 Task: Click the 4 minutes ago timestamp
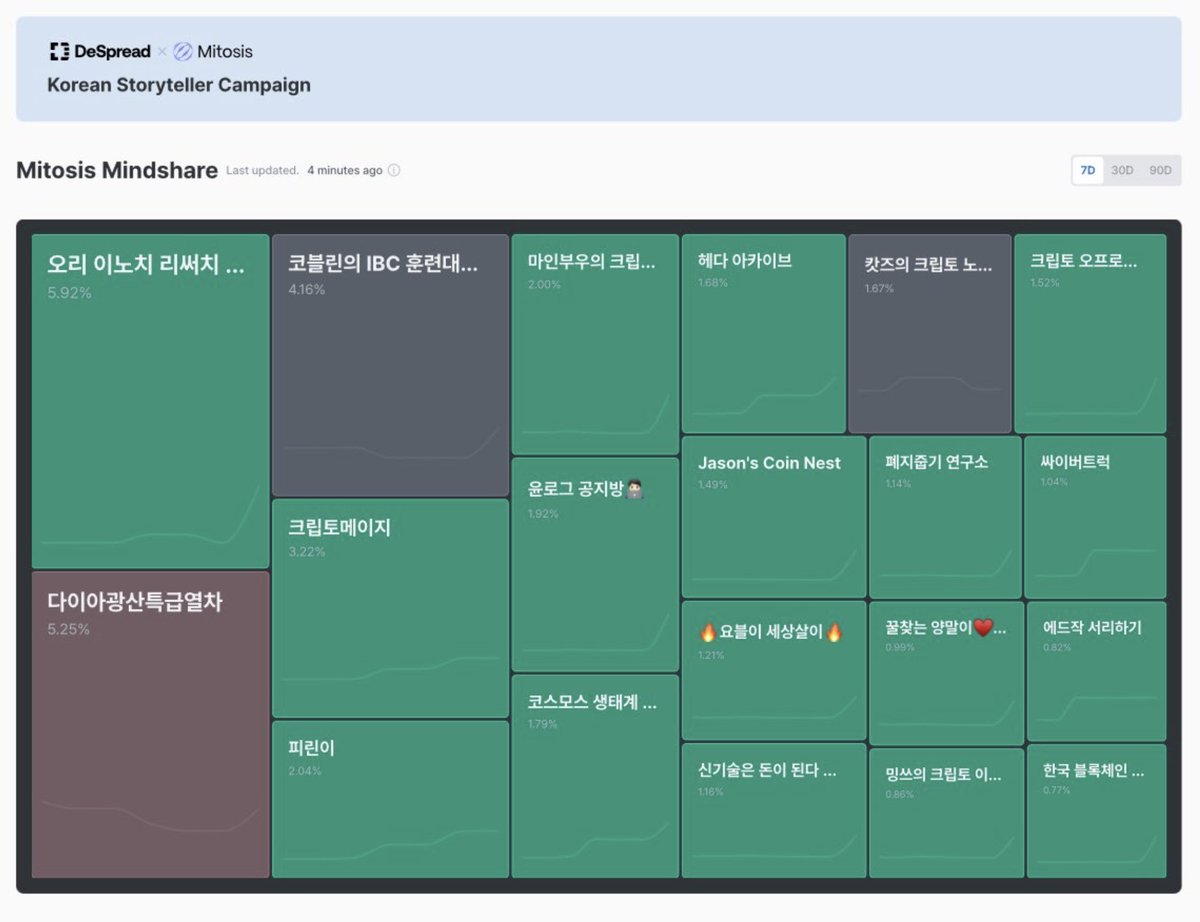point(344,170)
